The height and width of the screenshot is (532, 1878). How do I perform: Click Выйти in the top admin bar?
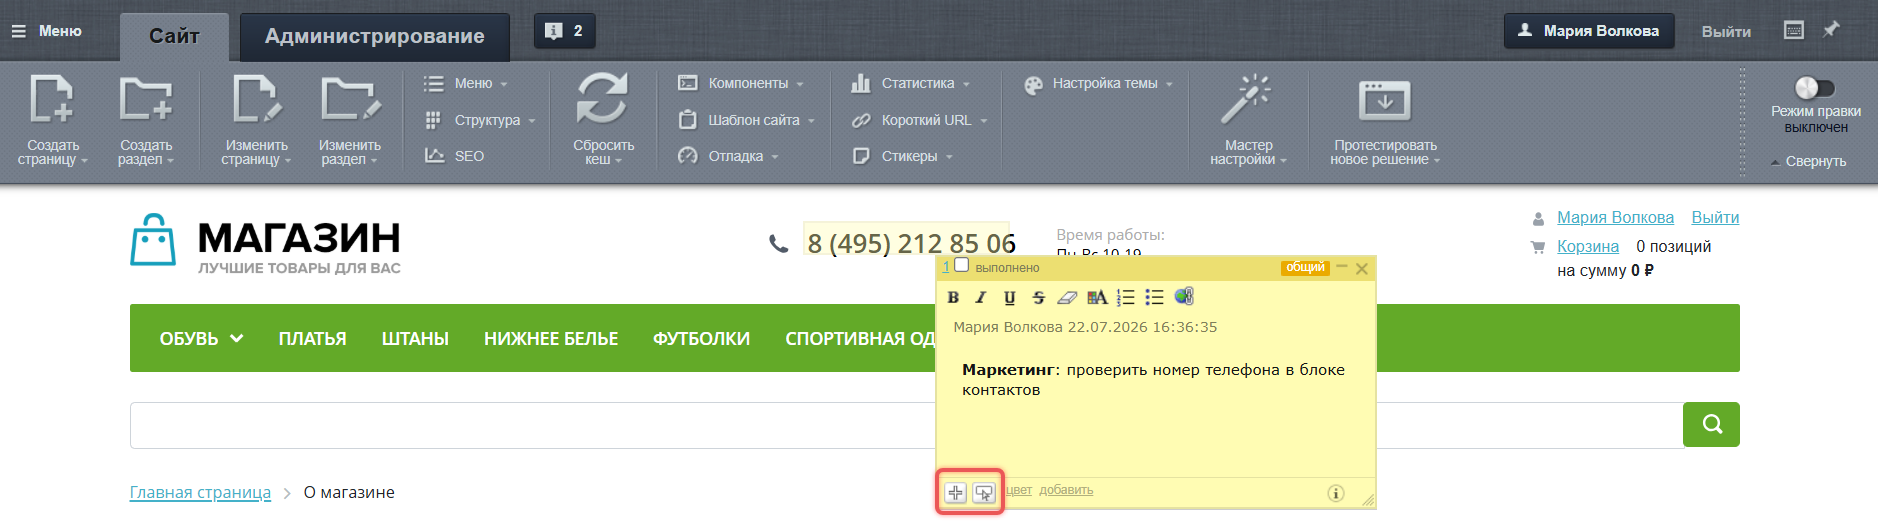point(1726,31)
